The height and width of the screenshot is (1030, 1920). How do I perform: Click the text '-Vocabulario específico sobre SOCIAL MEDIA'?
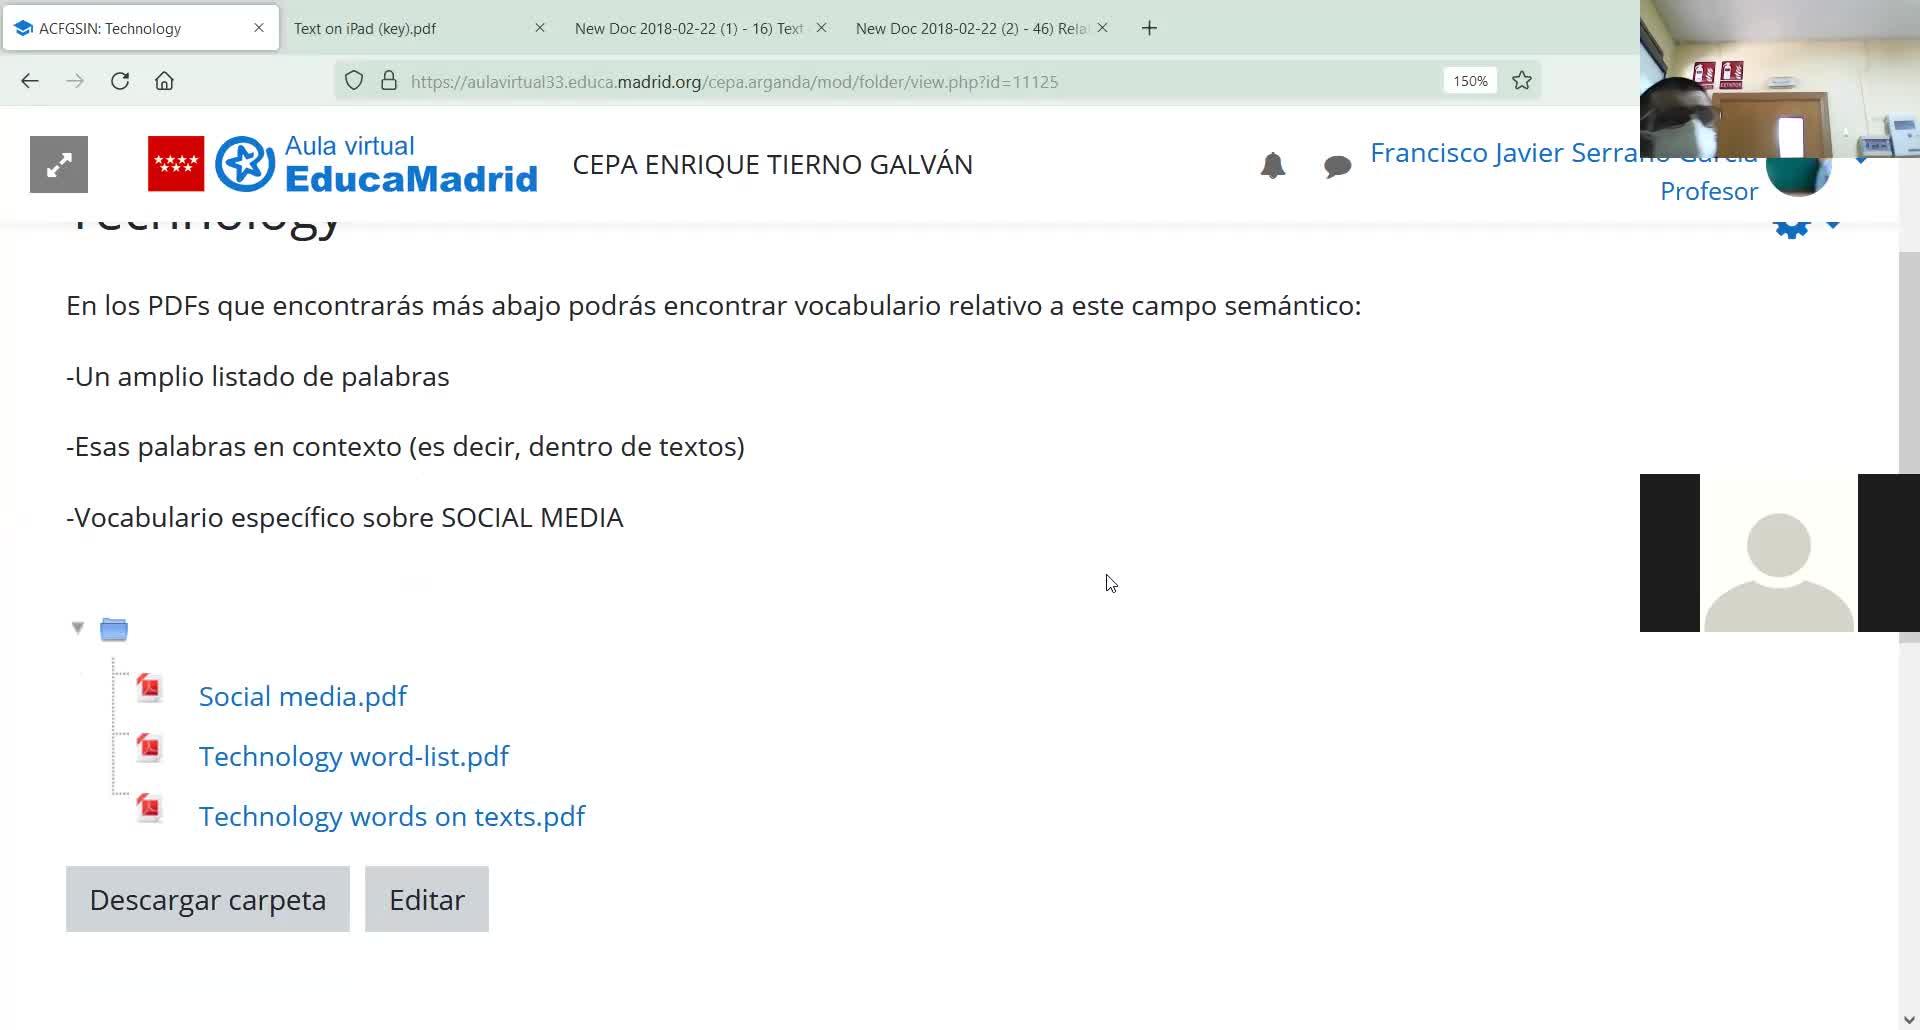click(x=345, y=517)
